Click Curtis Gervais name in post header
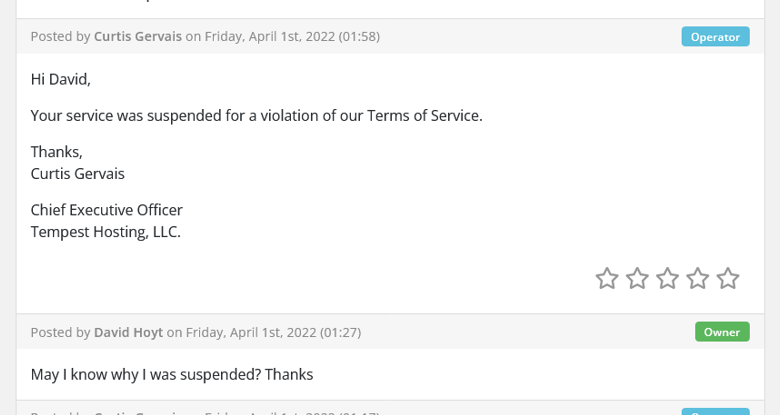The height and width of the screenshot is (415, 780). [138, 37]
